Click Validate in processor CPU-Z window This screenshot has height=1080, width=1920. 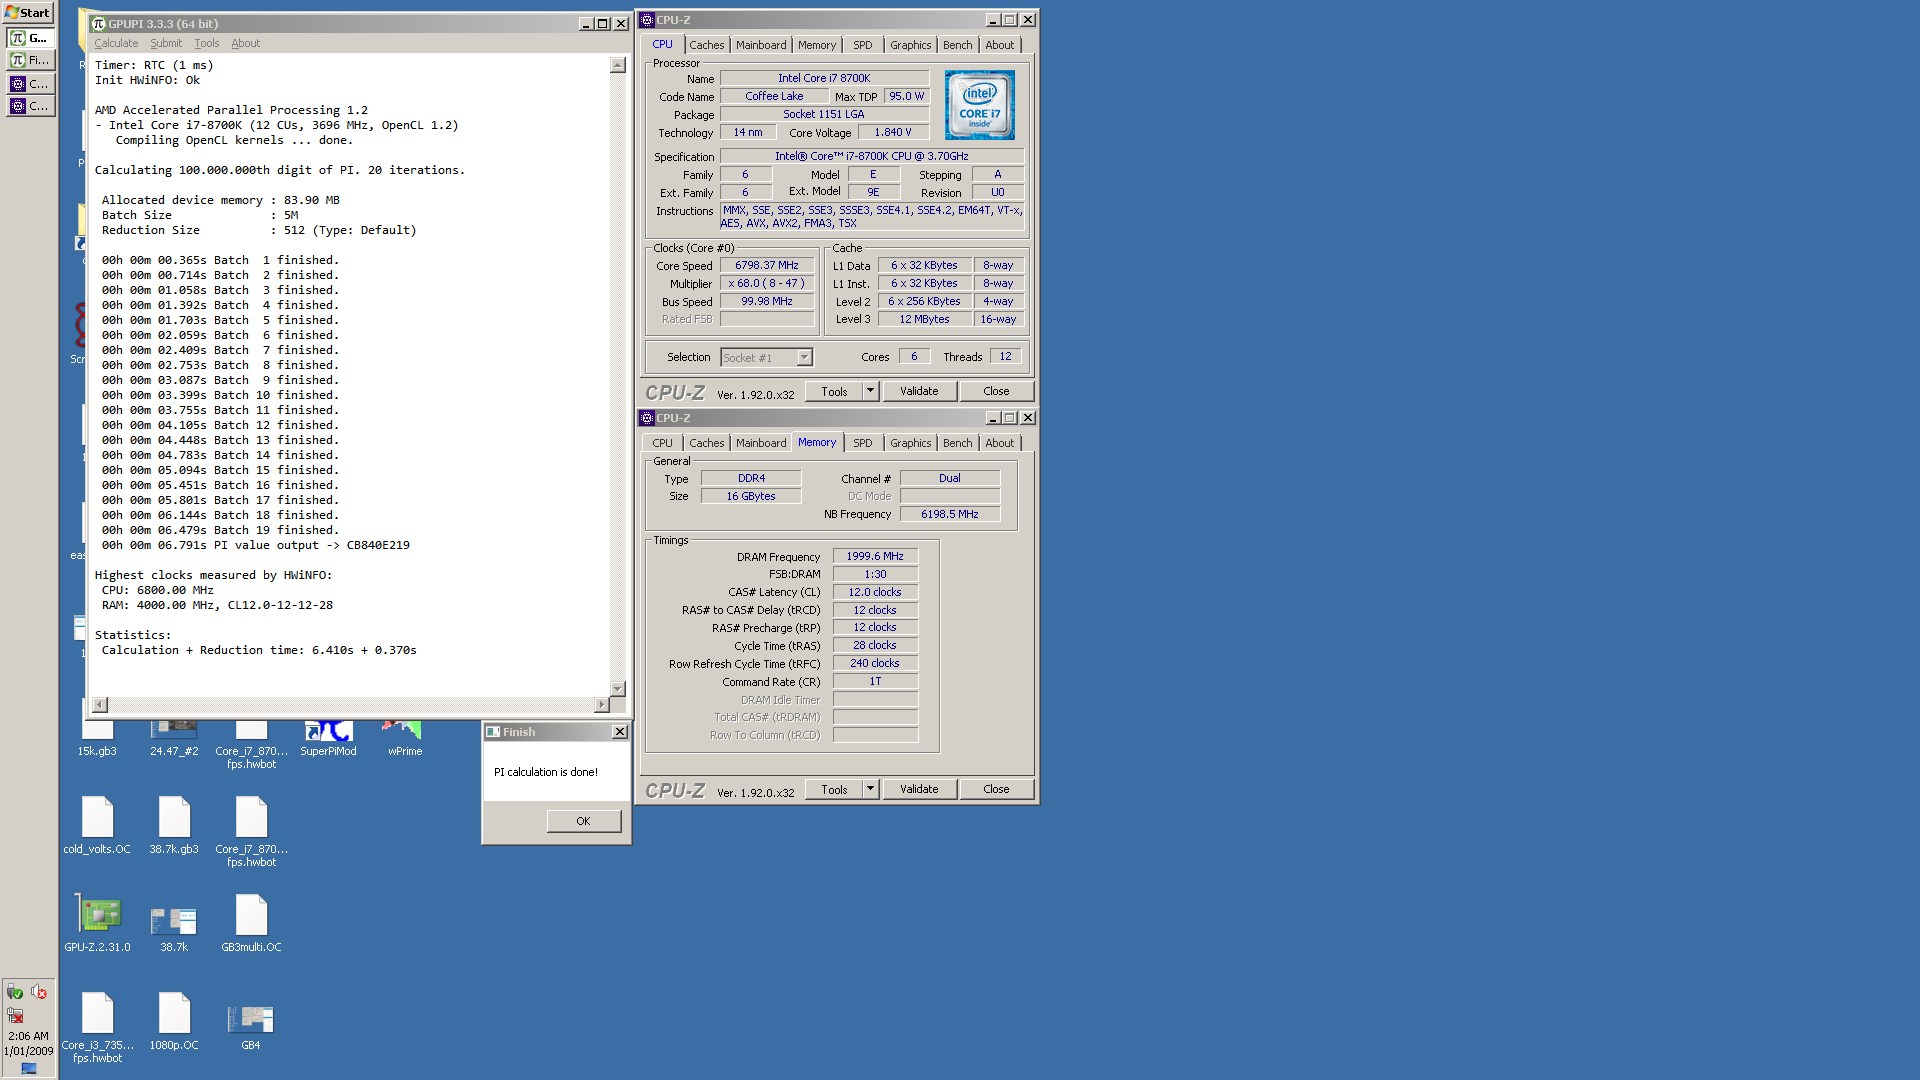click(x=919, y=391)
